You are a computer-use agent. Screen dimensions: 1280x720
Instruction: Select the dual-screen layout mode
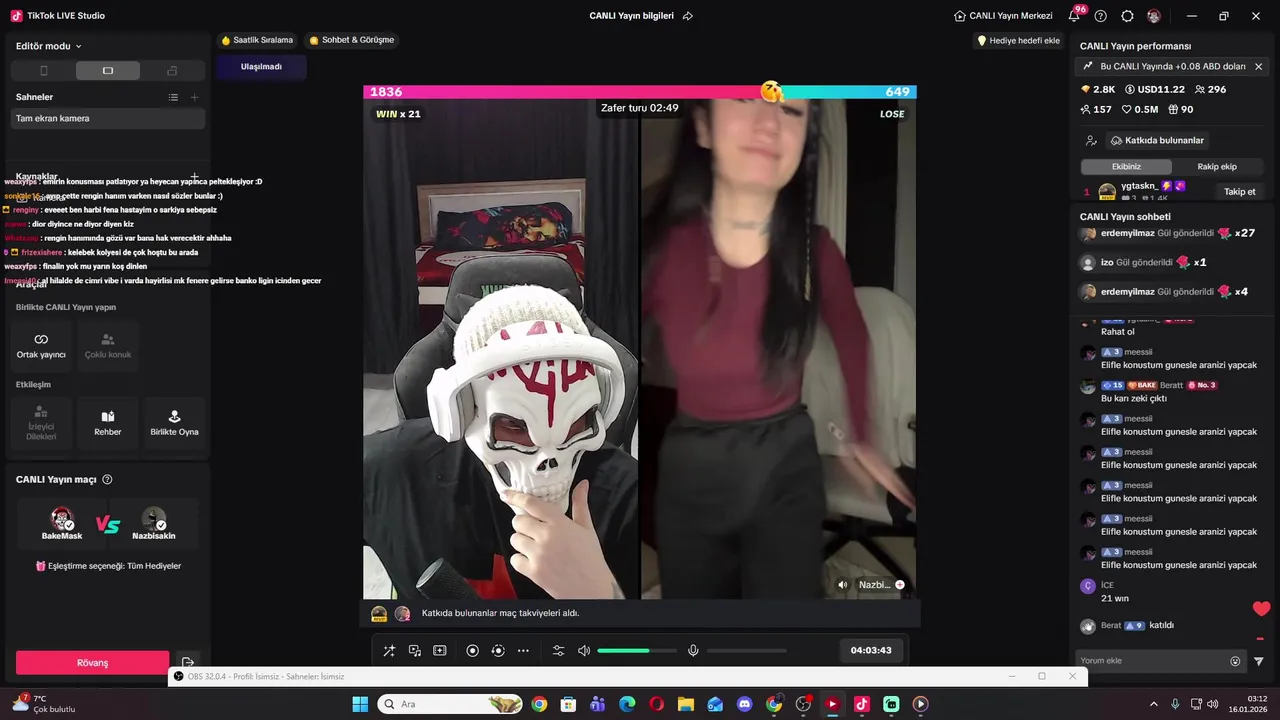click(x=172, y=71)
